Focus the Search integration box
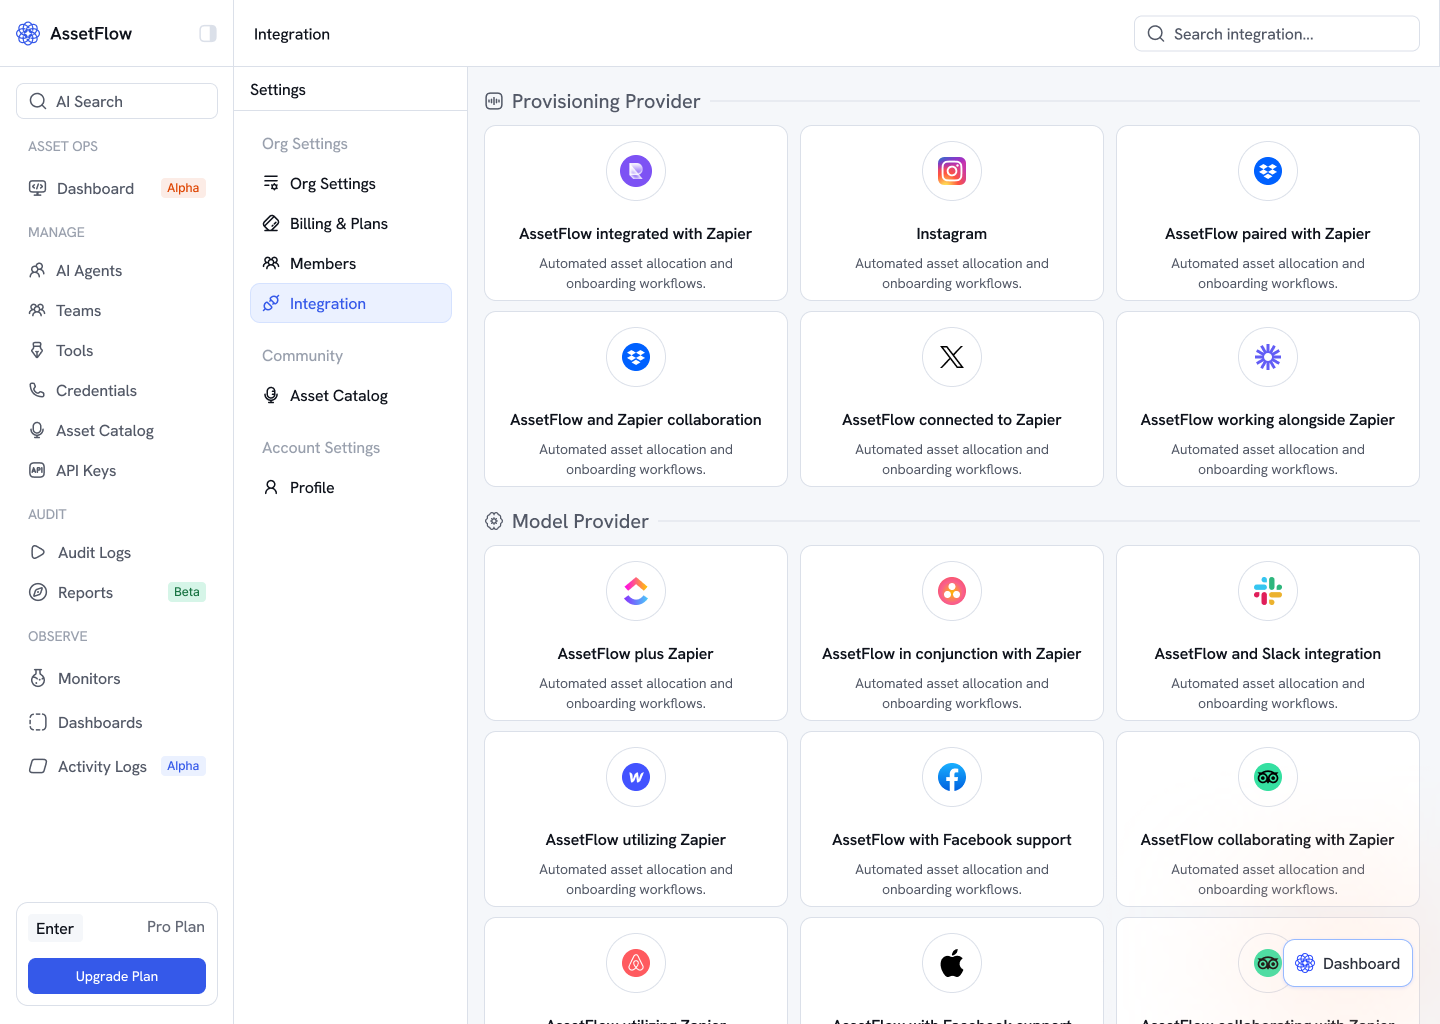 tap(1277, 33)
